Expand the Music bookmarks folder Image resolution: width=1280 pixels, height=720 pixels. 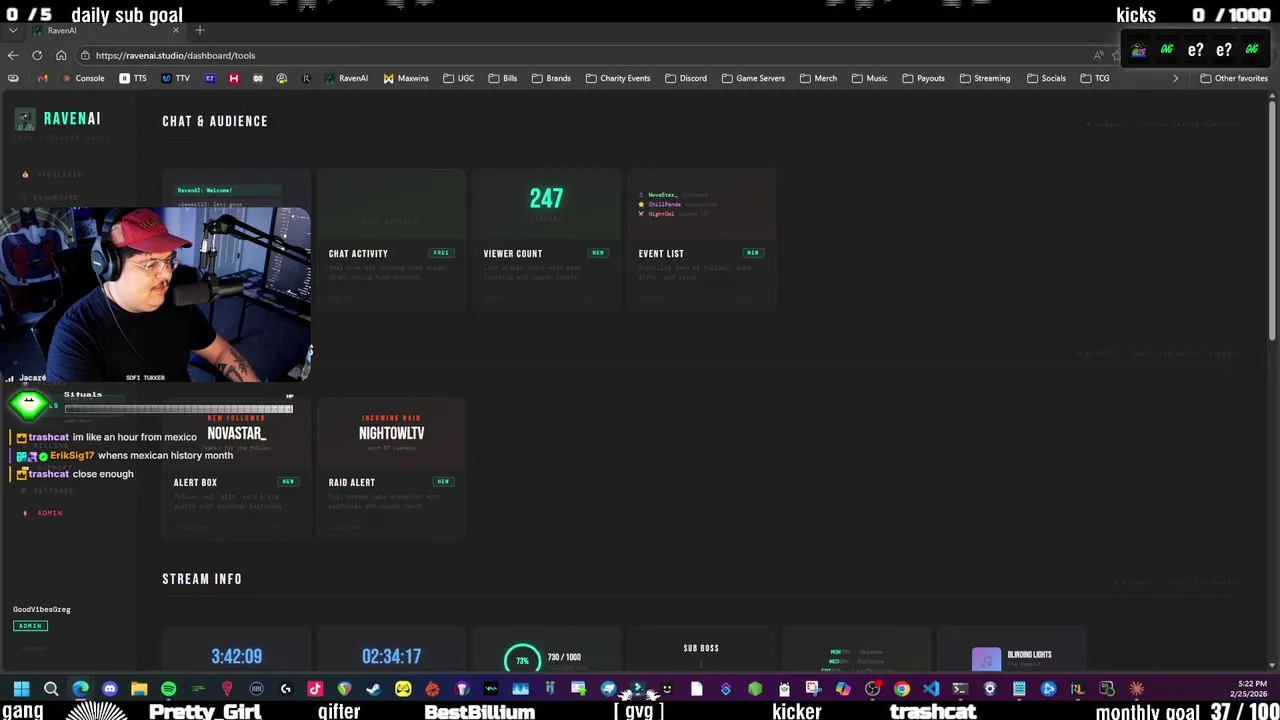[870, 78]
